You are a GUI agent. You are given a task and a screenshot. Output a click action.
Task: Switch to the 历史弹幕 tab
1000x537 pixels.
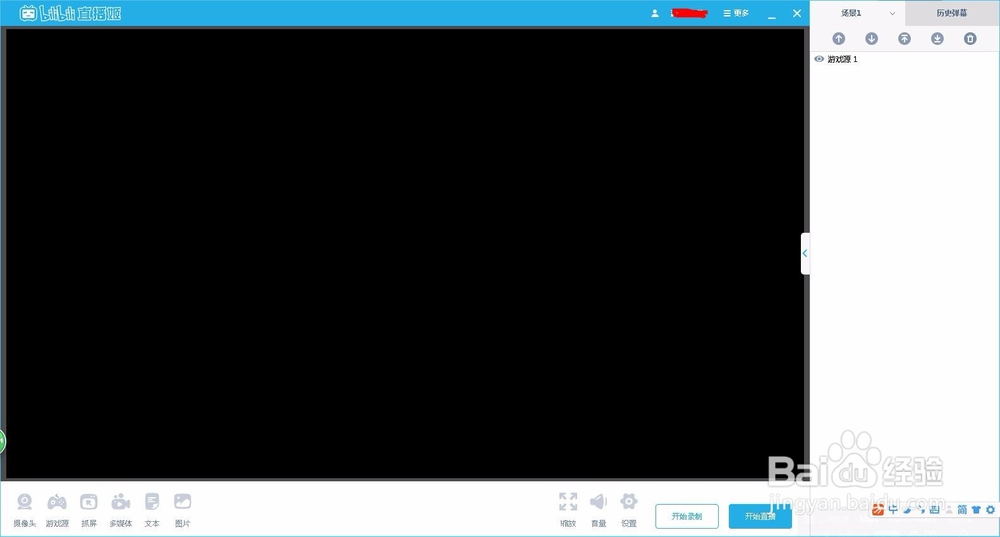click(x=952, y=13)
